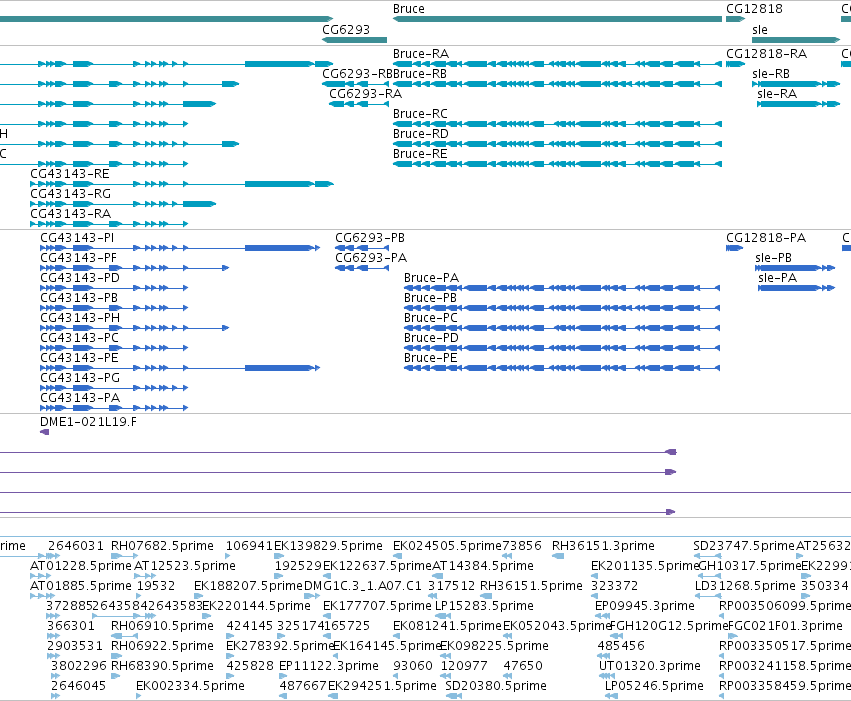Click EST label LP15283.5prime
Image resolution: width=851 pixels, height=701 pixels.
484,606
